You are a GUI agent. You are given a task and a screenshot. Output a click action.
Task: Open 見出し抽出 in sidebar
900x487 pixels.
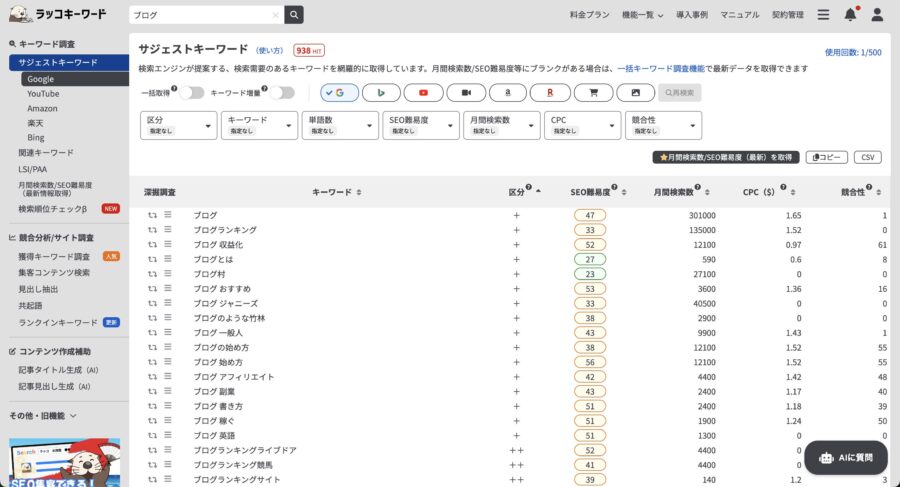(x=38, y=289)
